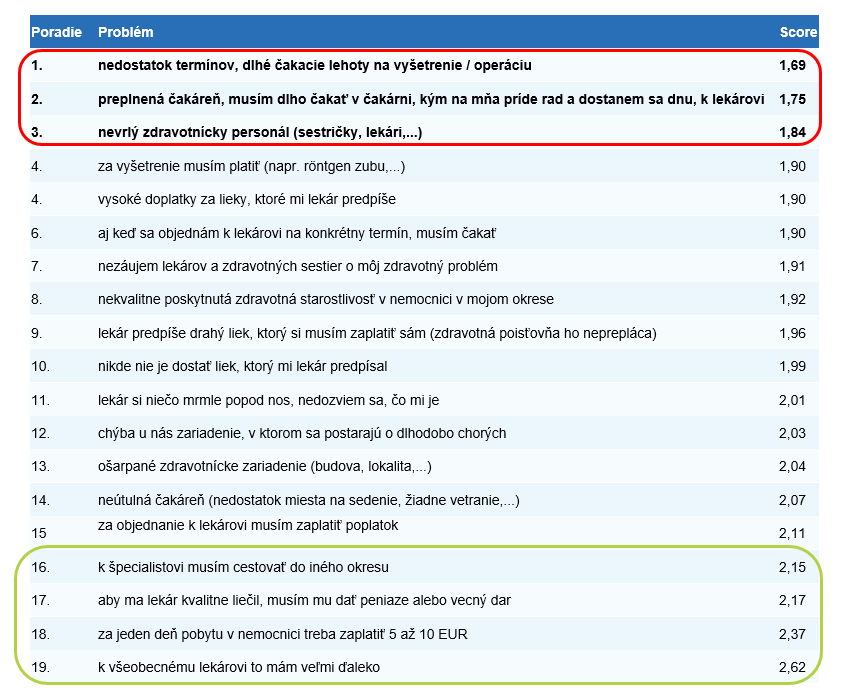Click the rank number 7.
Image resolution: width=843 pixels, height=698 pixels.
[x=37, y=266]
